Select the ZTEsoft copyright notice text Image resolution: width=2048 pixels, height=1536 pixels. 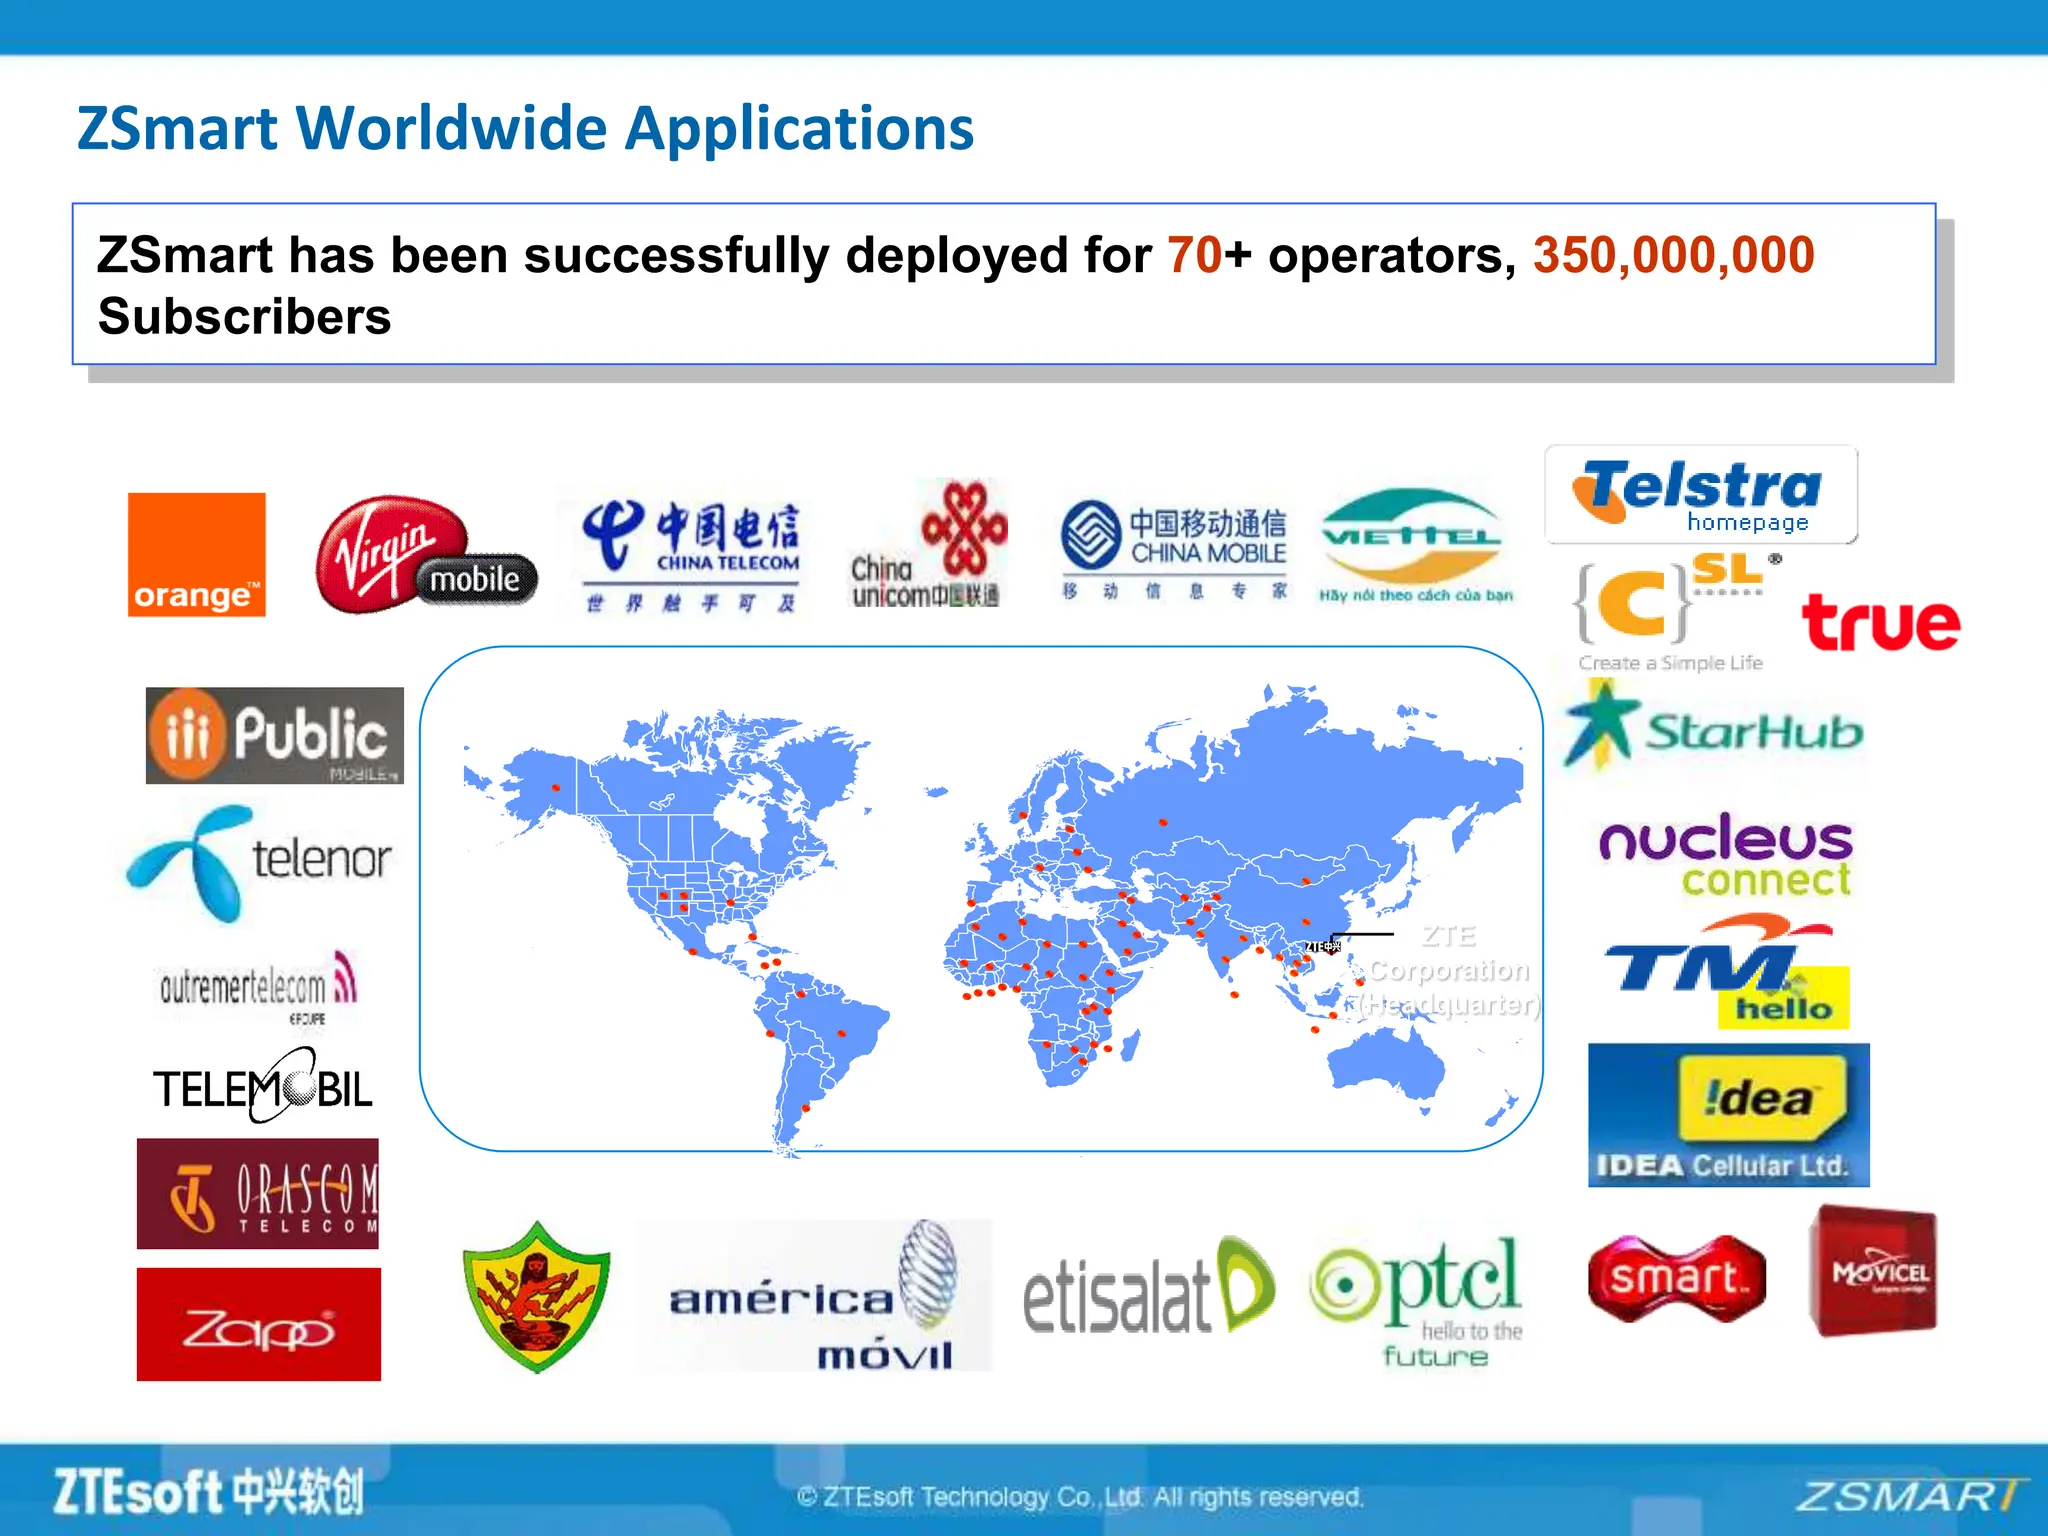1080,1497
